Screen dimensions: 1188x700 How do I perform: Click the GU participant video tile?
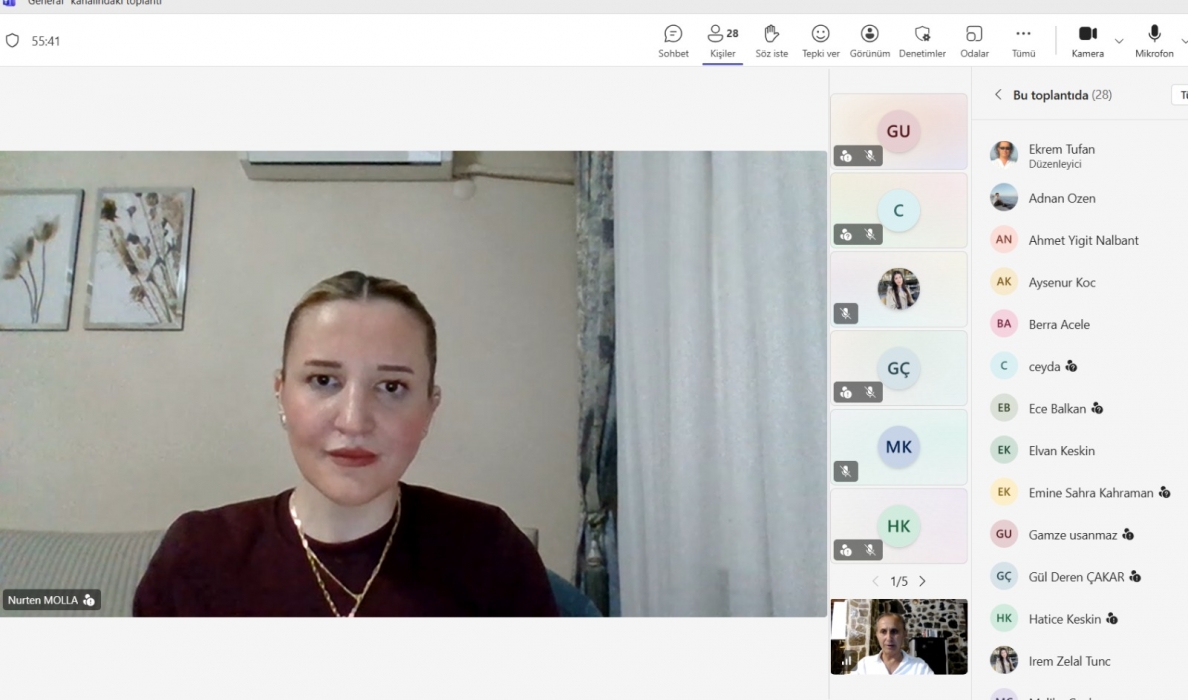pyautogui.click(x=898, y=131)
